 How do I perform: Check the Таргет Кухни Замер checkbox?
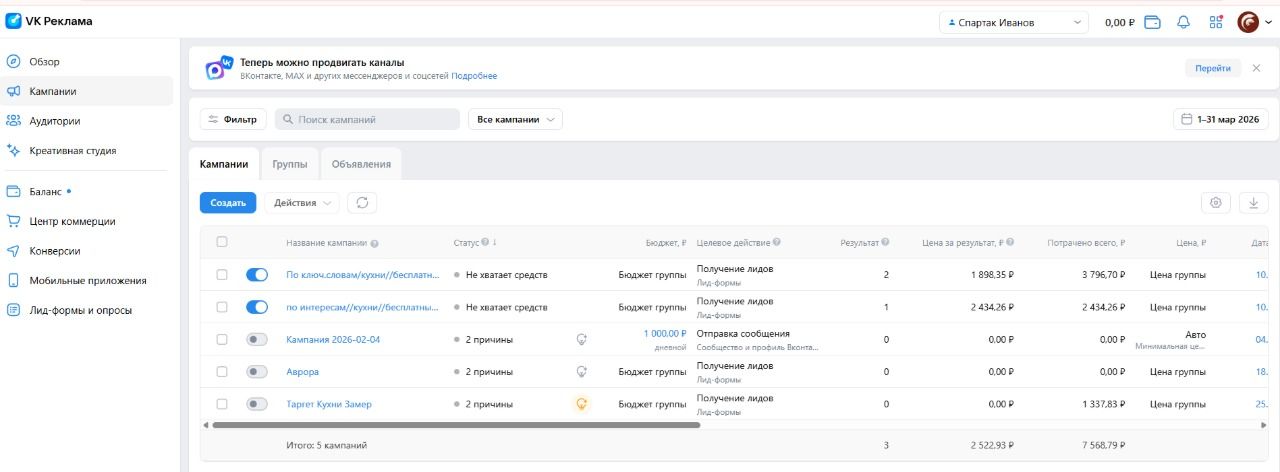[222, 404]
